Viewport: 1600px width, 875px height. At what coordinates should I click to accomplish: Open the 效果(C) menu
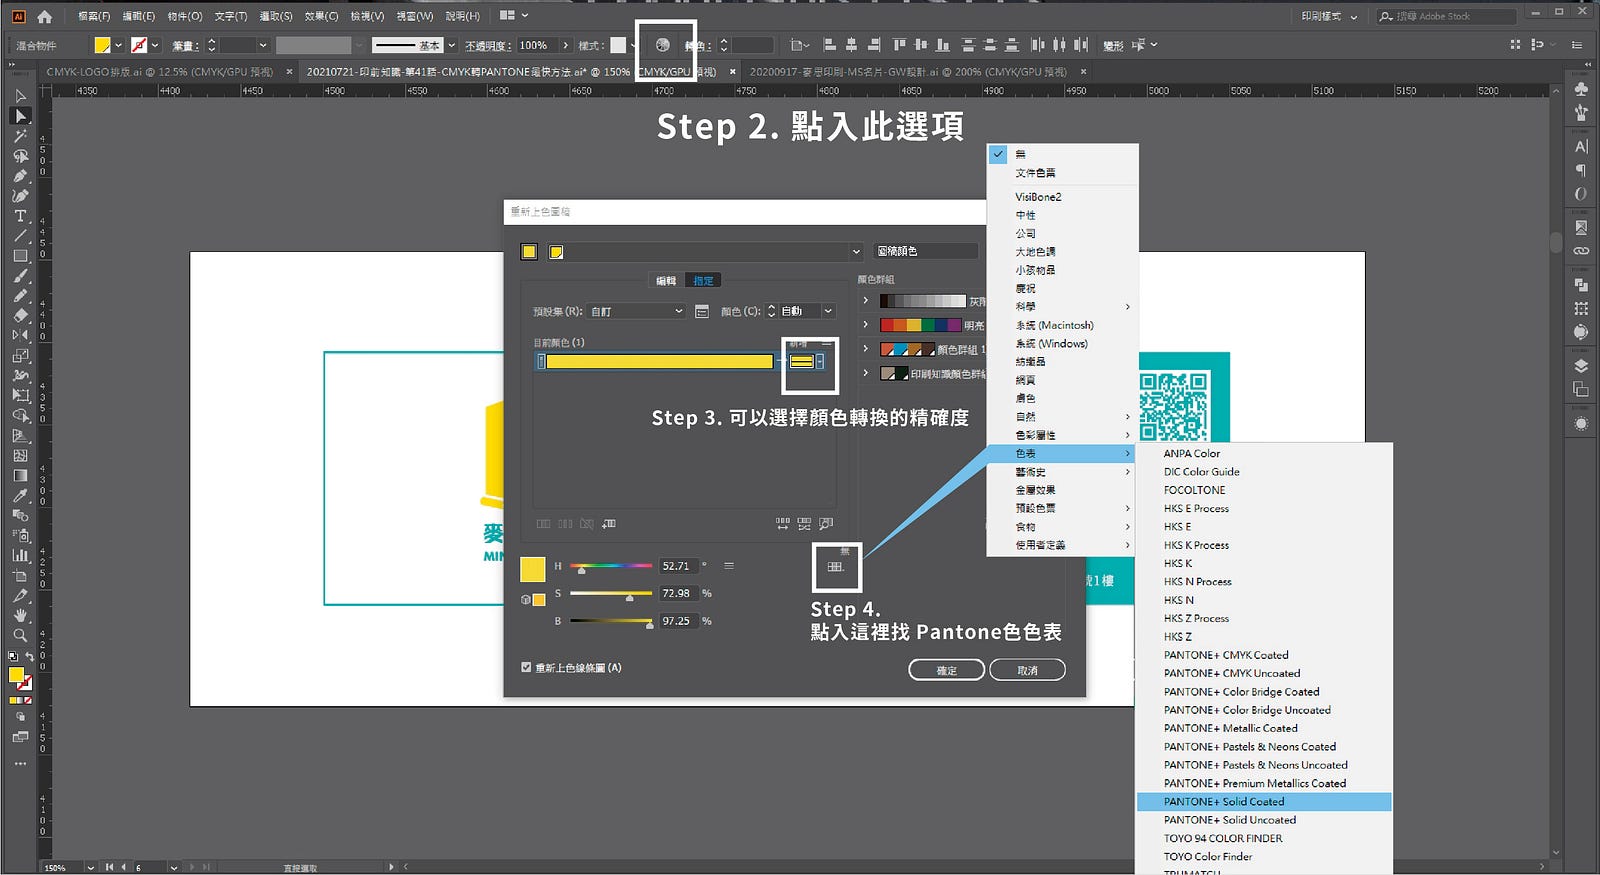[x=321, y=16]
